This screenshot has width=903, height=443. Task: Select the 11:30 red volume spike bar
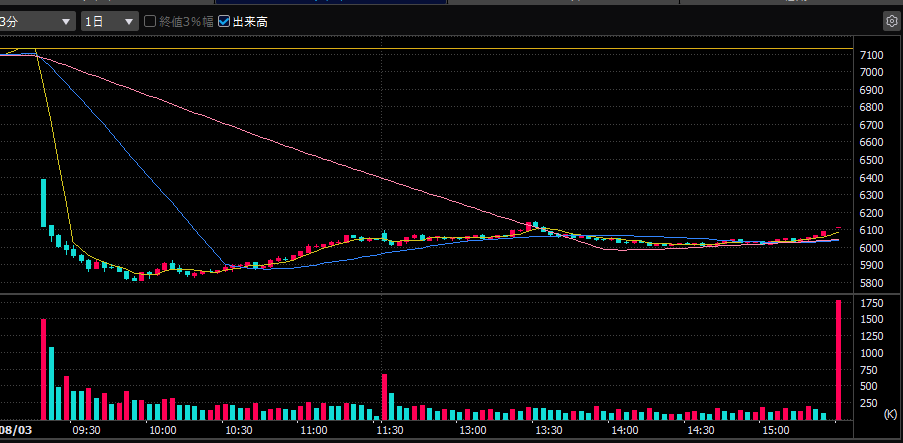[384, 397]
